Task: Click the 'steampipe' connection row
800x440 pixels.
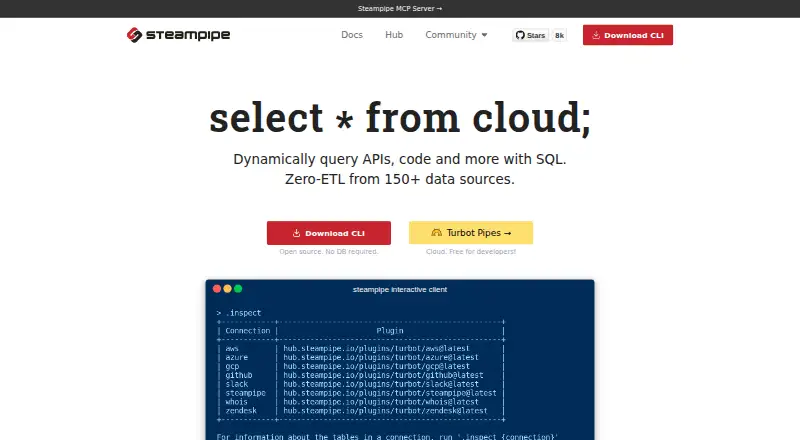Action: pos(360,393)
